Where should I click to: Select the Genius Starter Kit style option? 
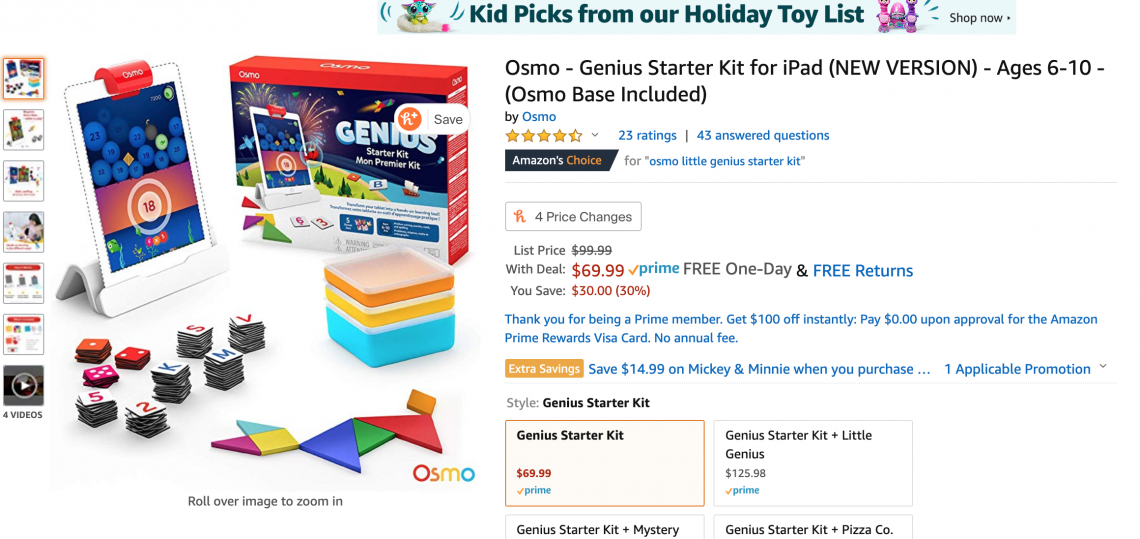coord(605,463)
